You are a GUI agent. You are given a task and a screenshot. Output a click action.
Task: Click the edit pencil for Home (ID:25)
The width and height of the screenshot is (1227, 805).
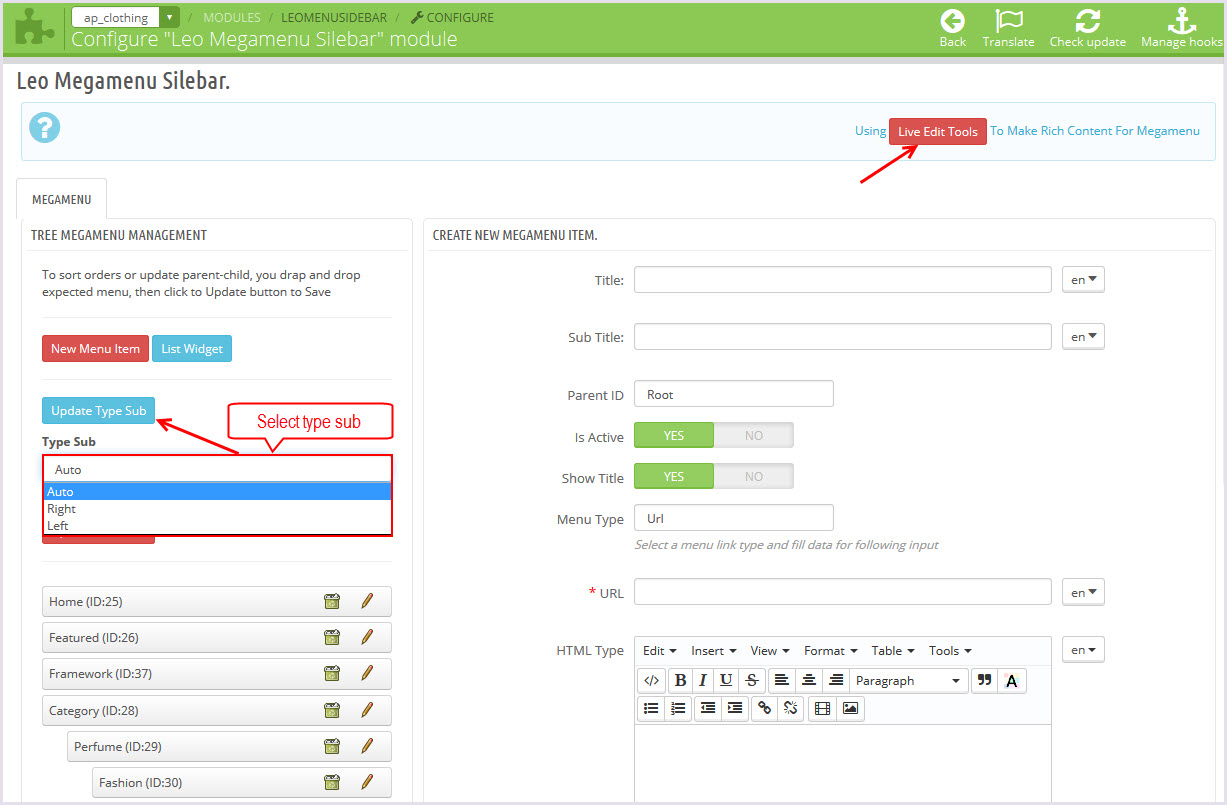point(367,601)
